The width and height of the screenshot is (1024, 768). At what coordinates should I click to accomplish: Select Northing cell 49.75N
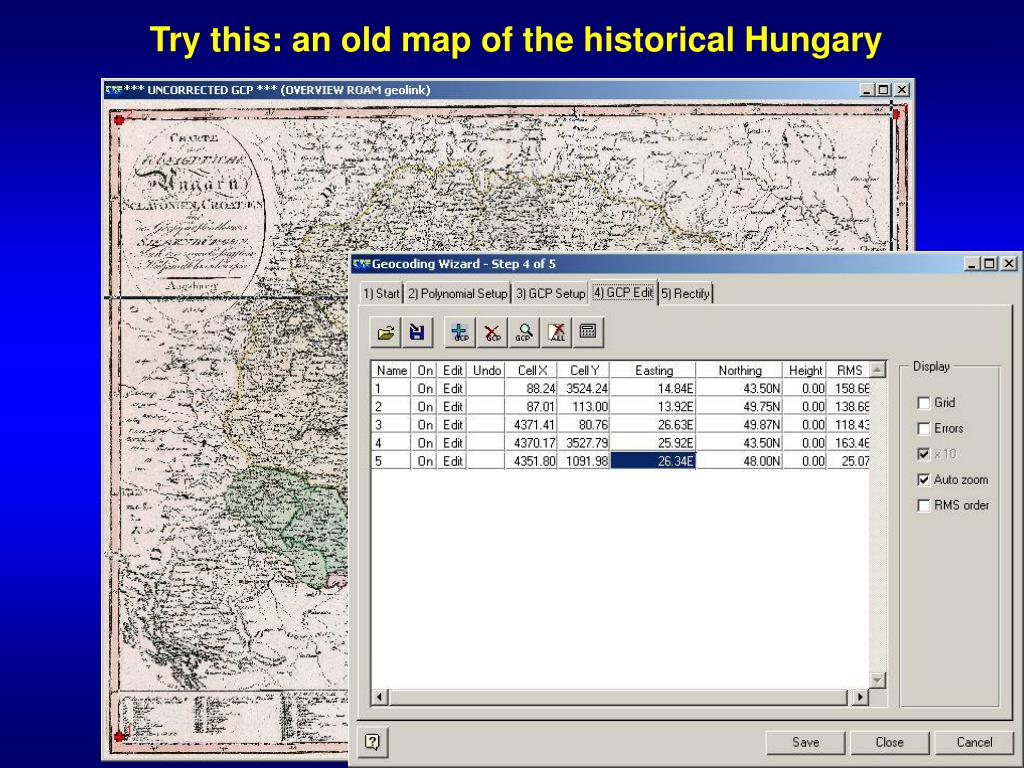point(739,407)
